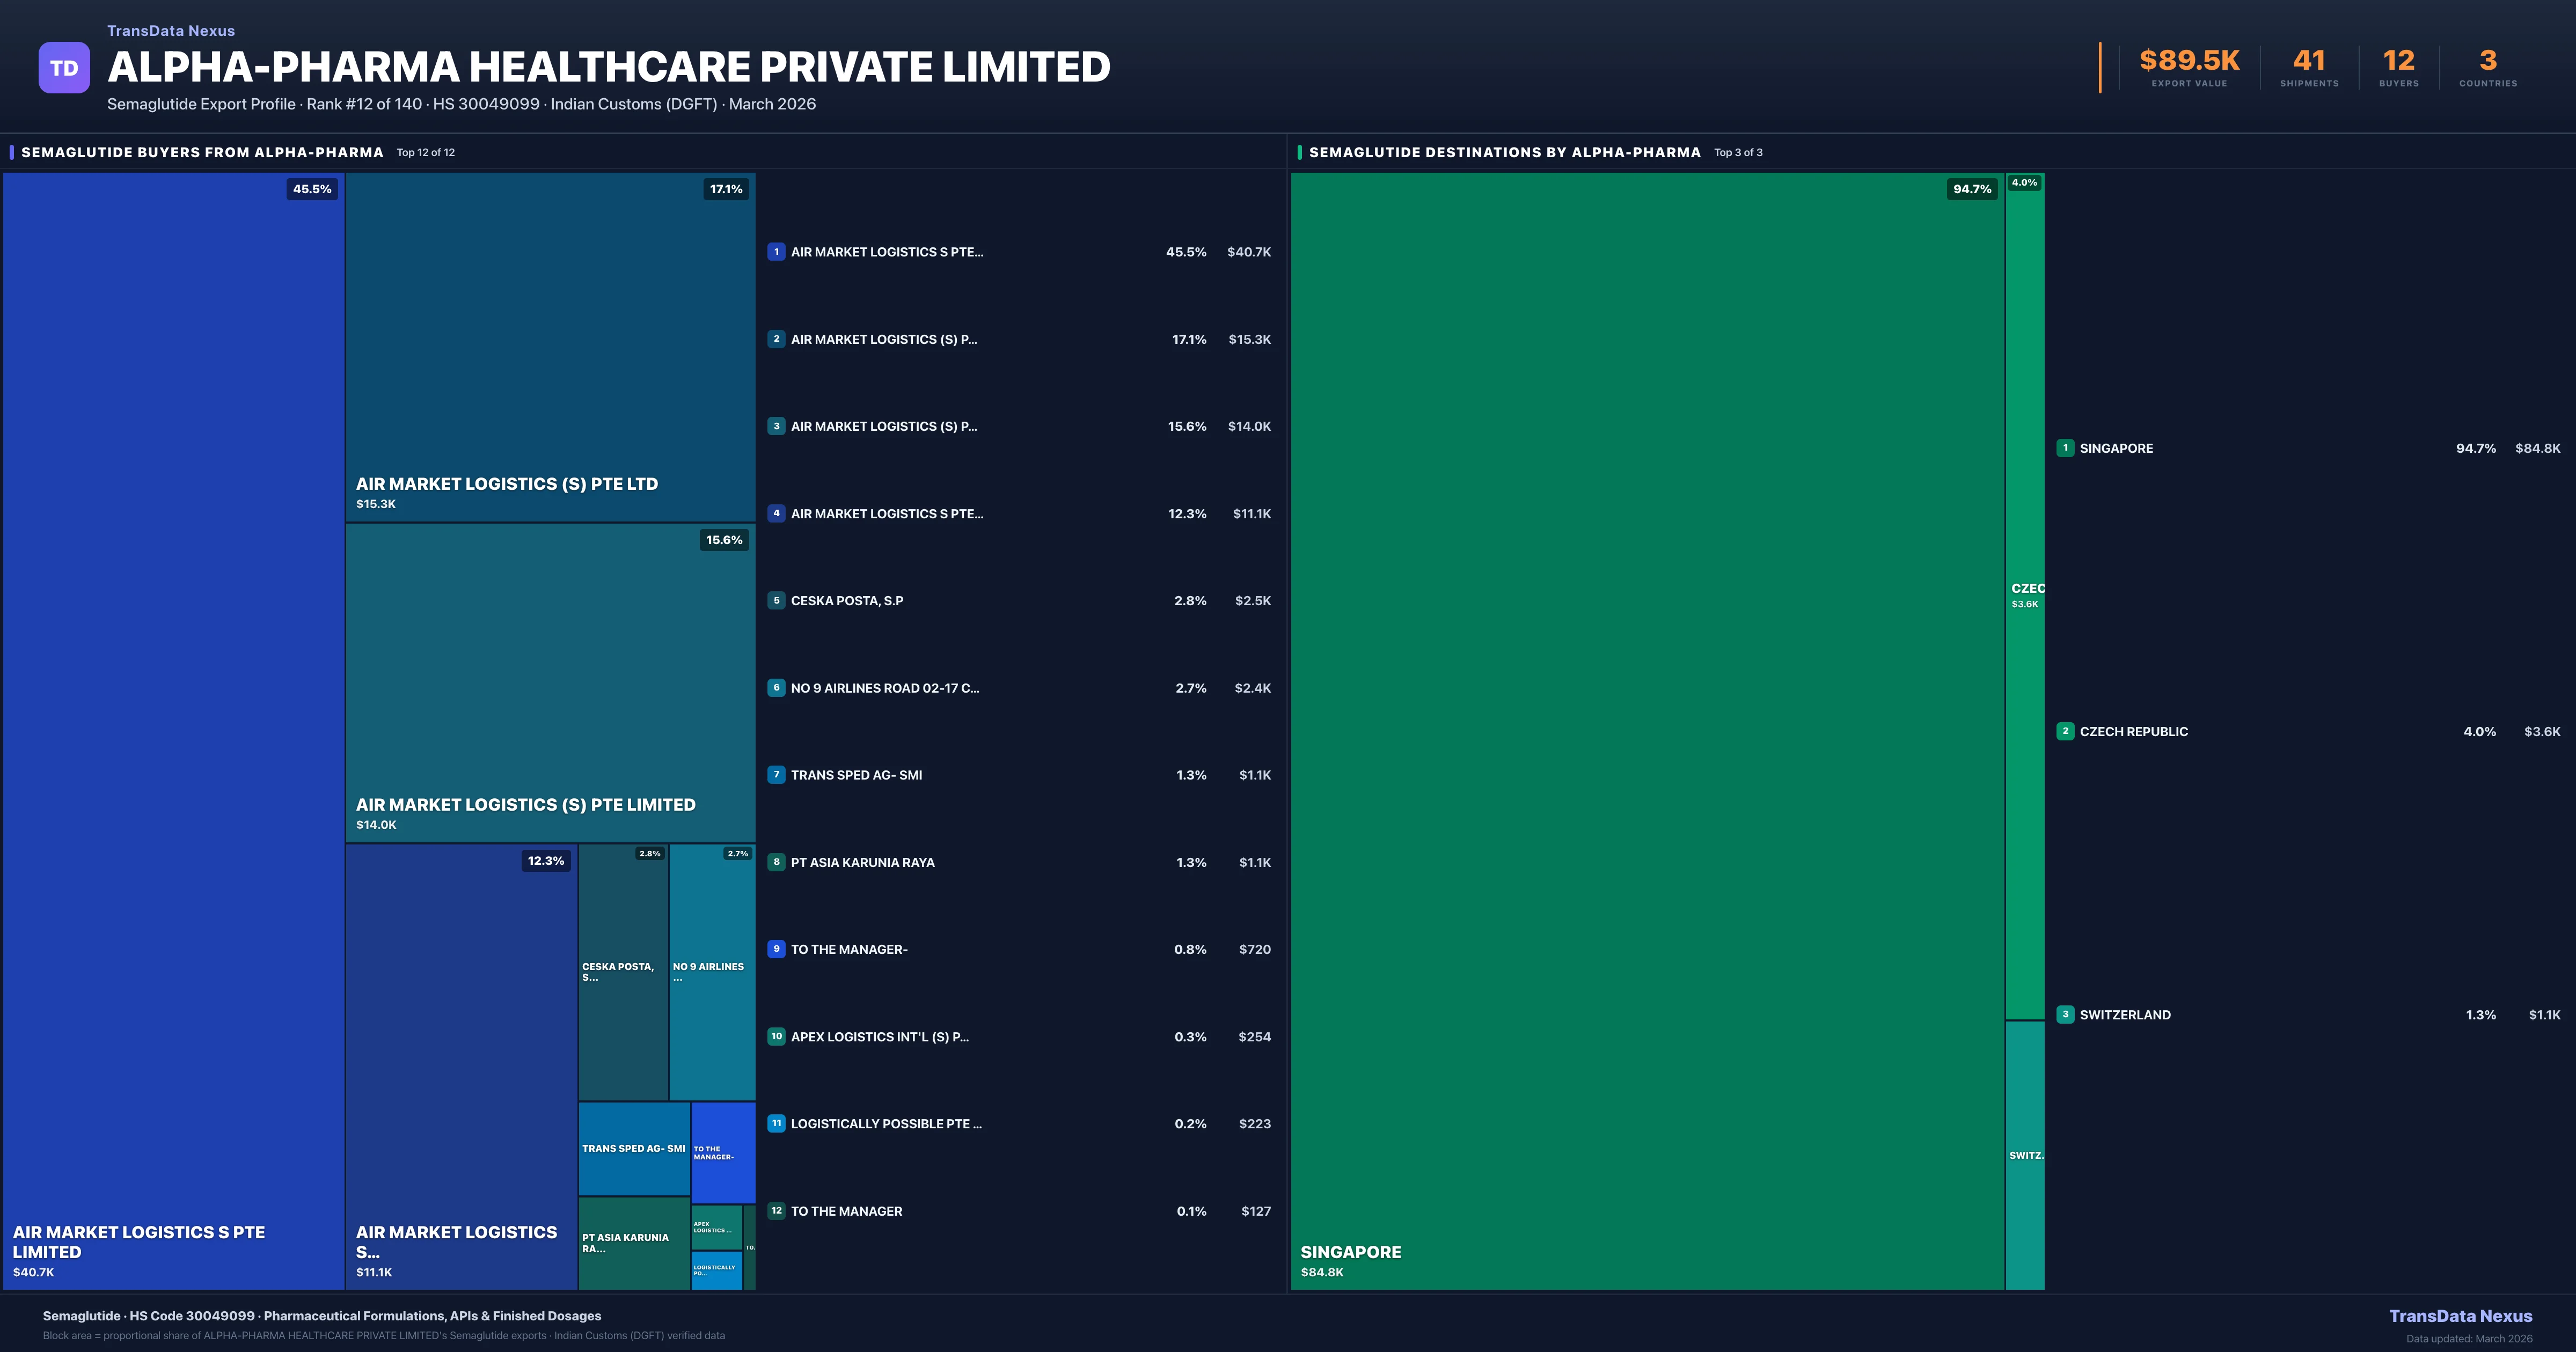Click rank badge 1 beside SINGAPORE

point(2065,448)
